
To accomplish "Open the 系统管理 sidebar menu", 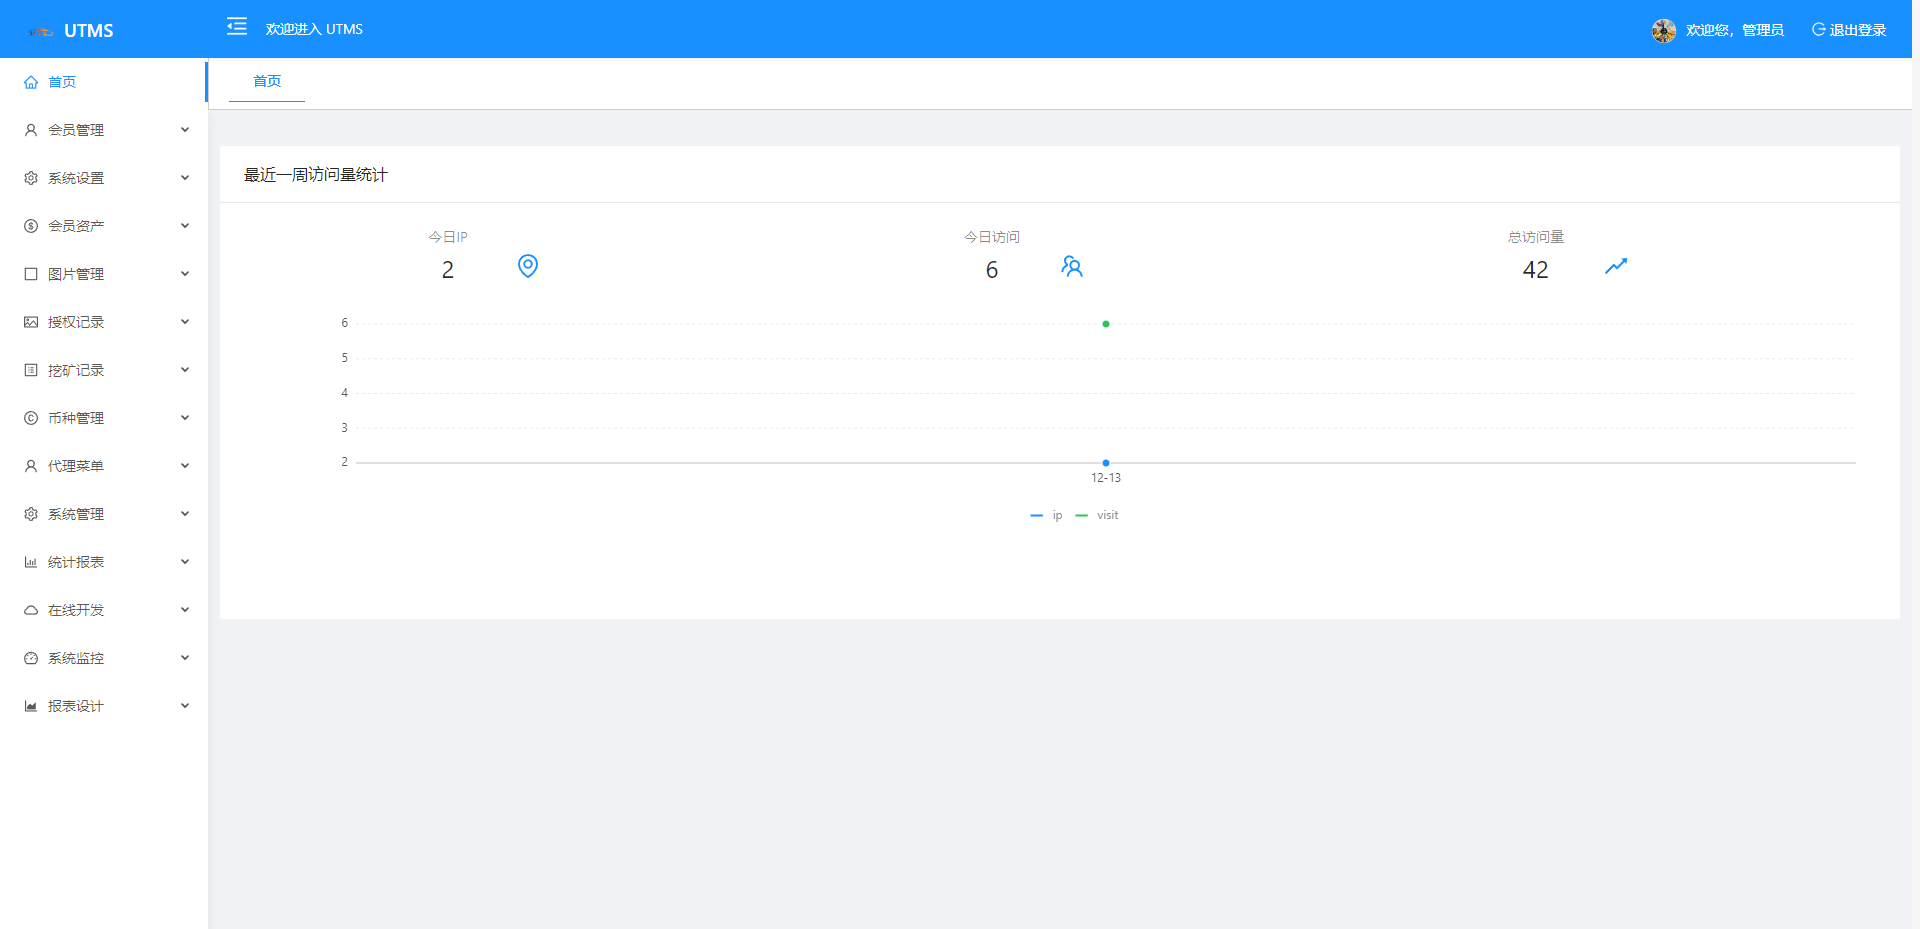I will [x=104, y=514].
